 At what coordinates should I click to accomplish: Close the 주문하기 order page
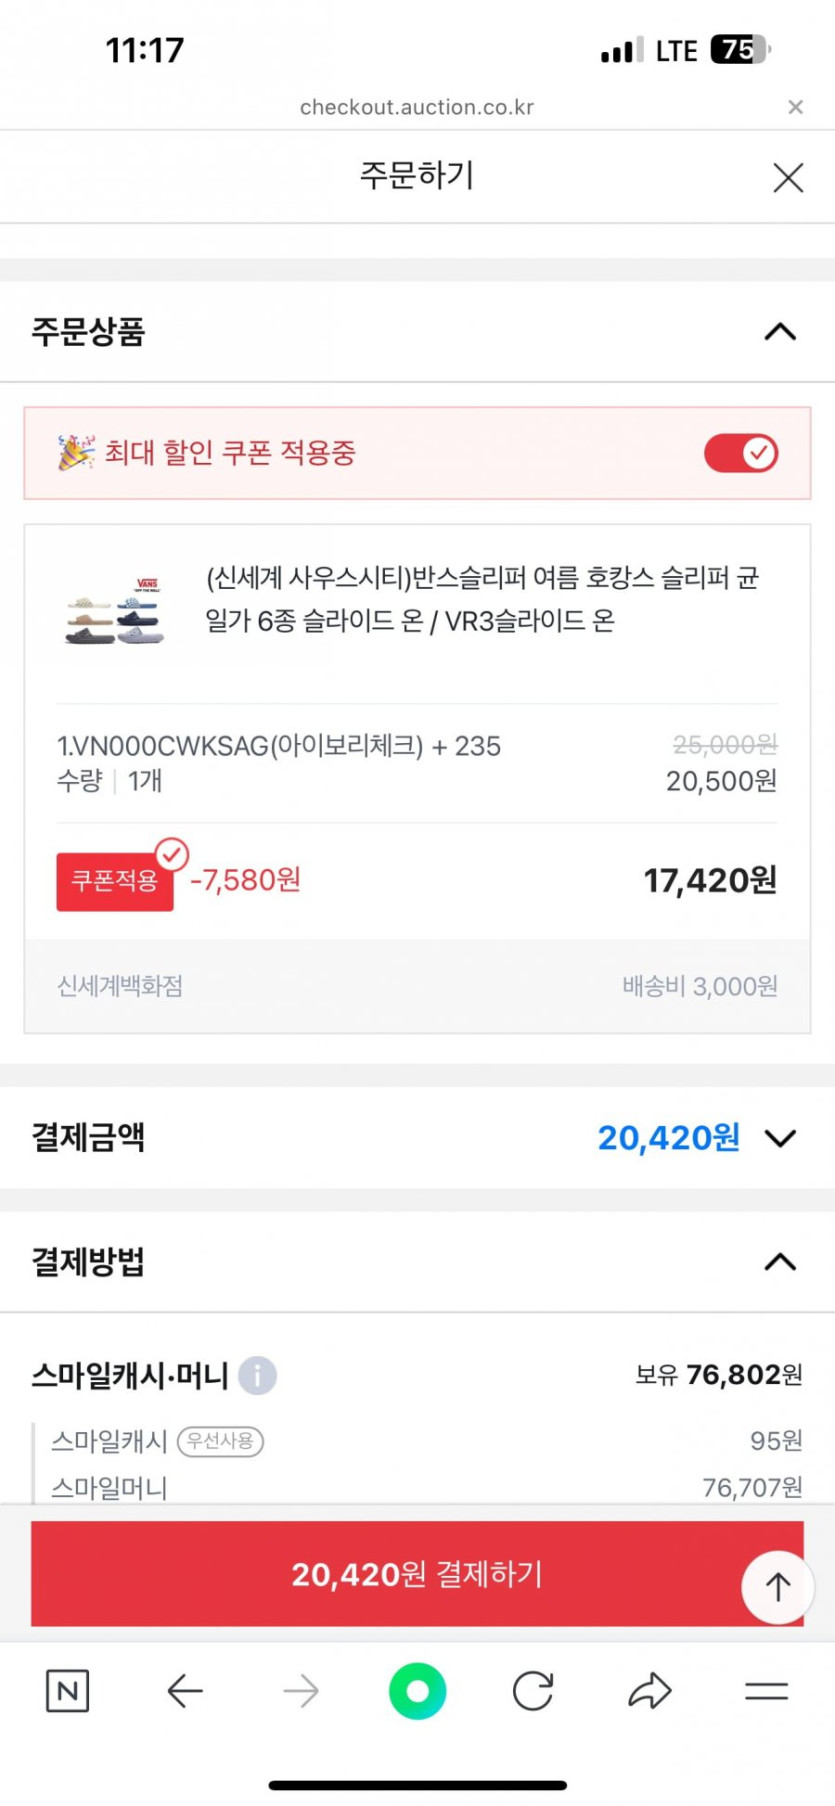[788, 178]
